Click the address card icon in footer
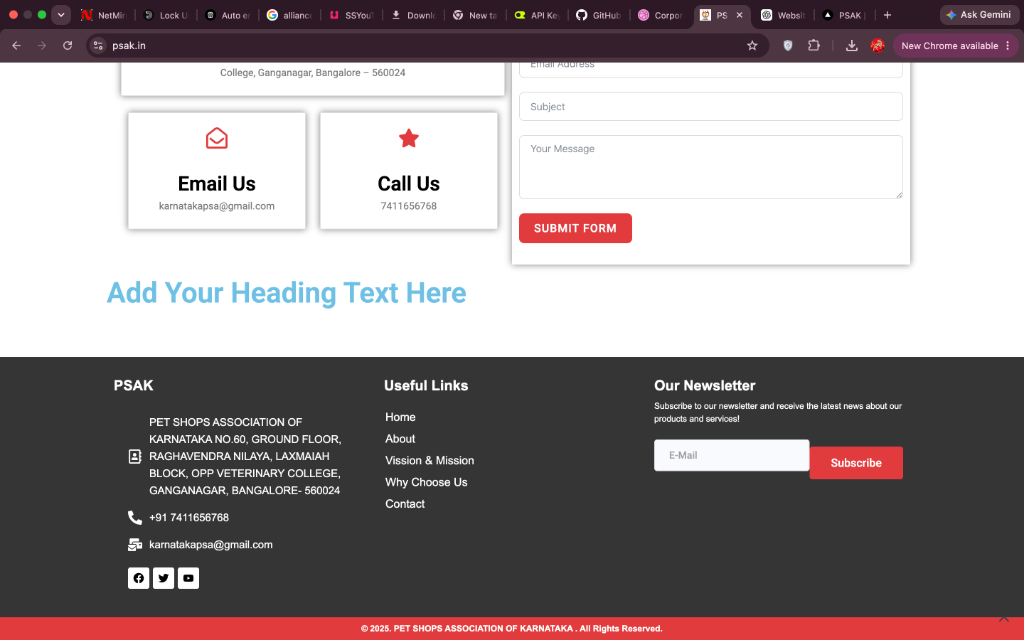 coord(135,456)
